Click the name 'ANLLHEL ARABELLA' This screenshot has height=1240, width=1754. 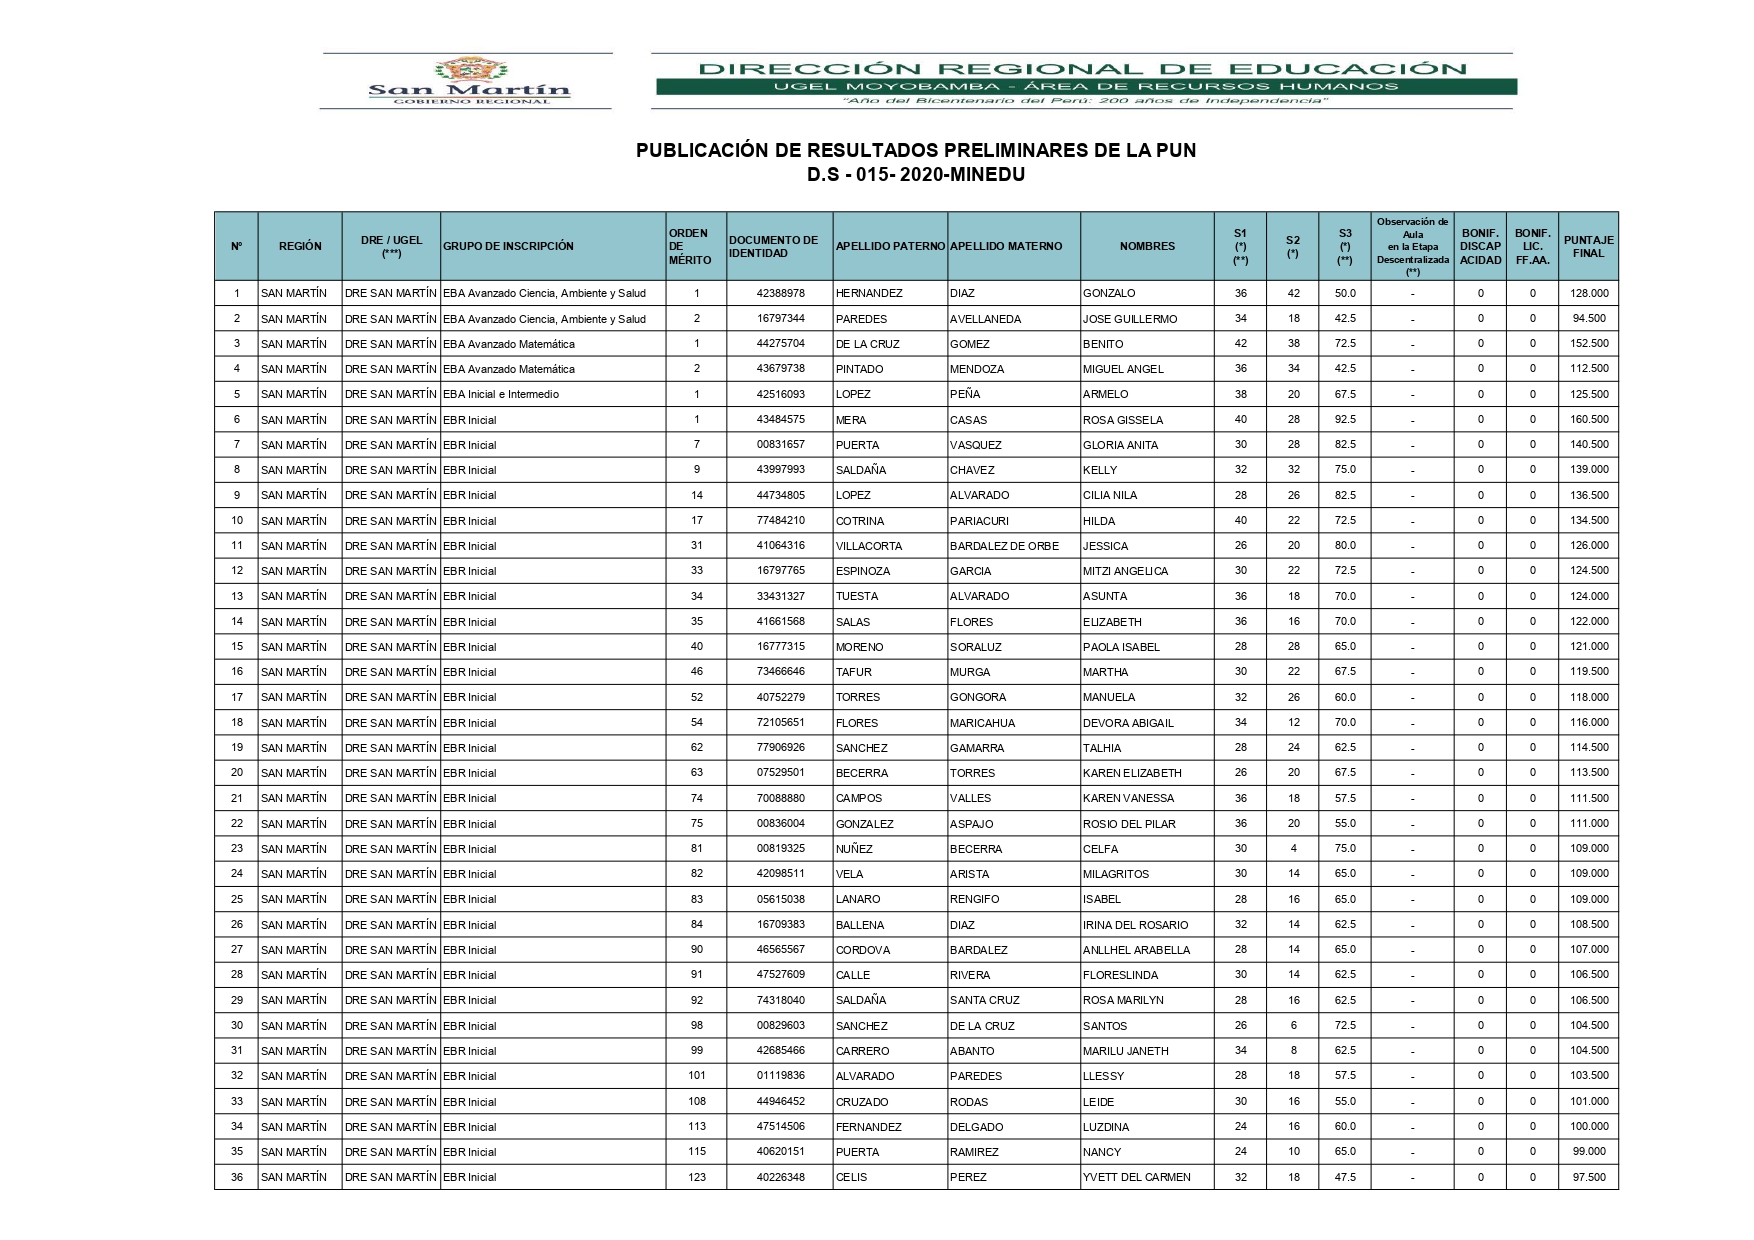tap(1136, 950)
